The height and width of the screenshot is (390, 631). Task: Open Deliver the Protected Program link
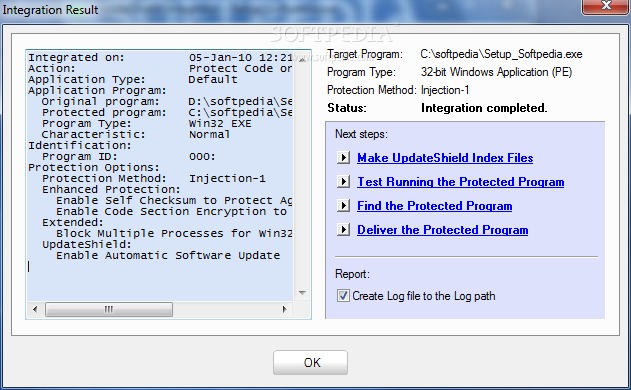(x=443, y=230)
